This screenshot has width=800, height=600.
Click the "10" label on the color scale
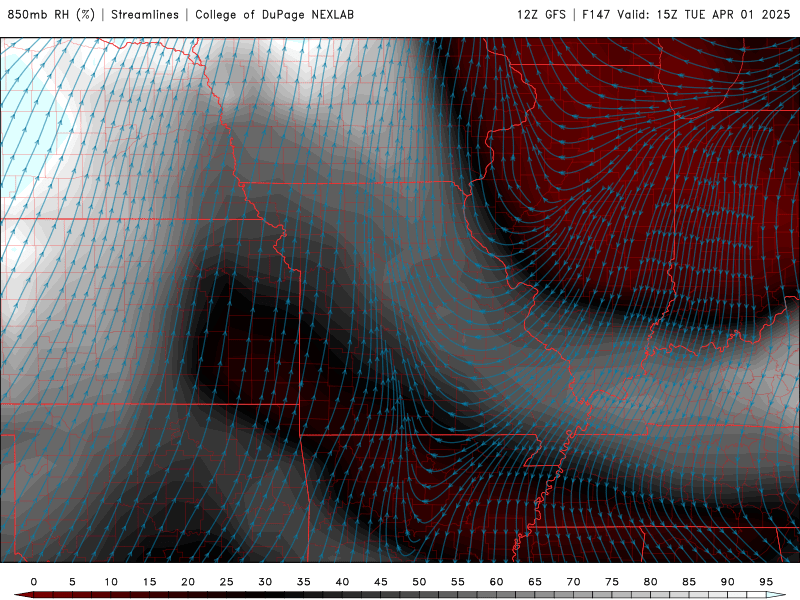(x=111, y=582)
